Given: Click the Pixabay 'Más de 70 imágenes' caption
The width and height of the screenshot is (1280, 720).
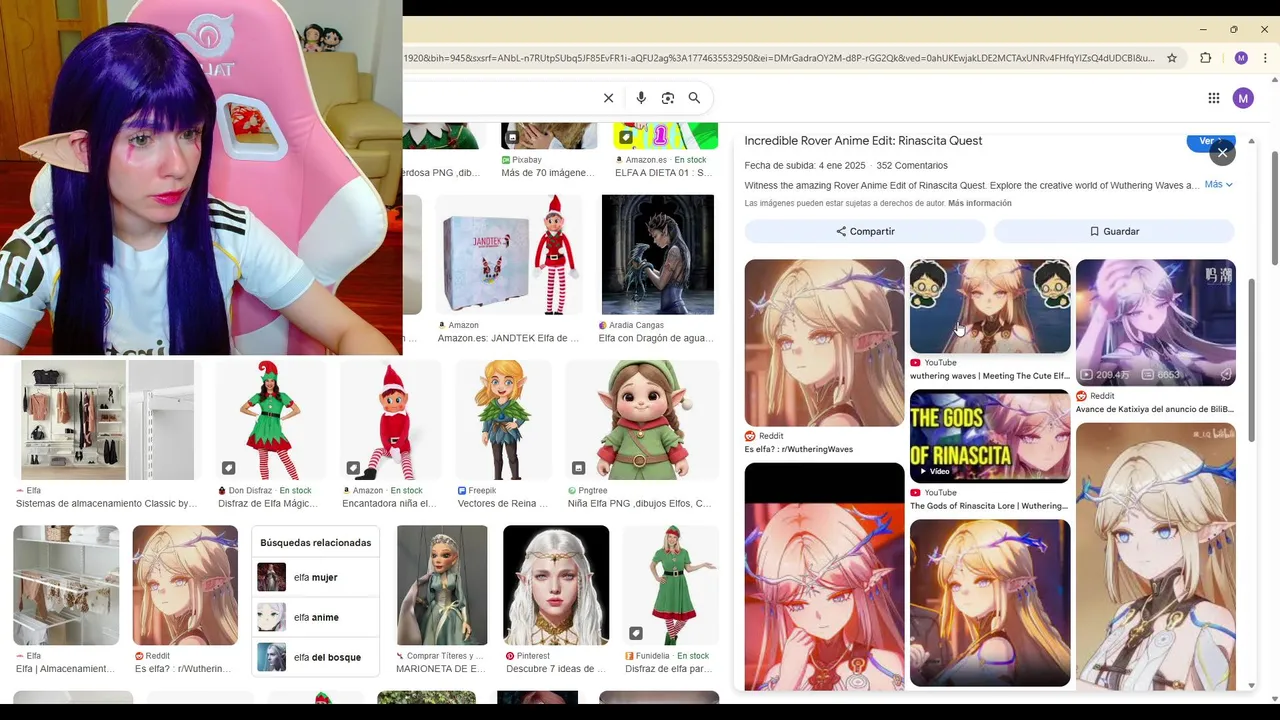Looking at the screenshot, I should tap(548, 173).
